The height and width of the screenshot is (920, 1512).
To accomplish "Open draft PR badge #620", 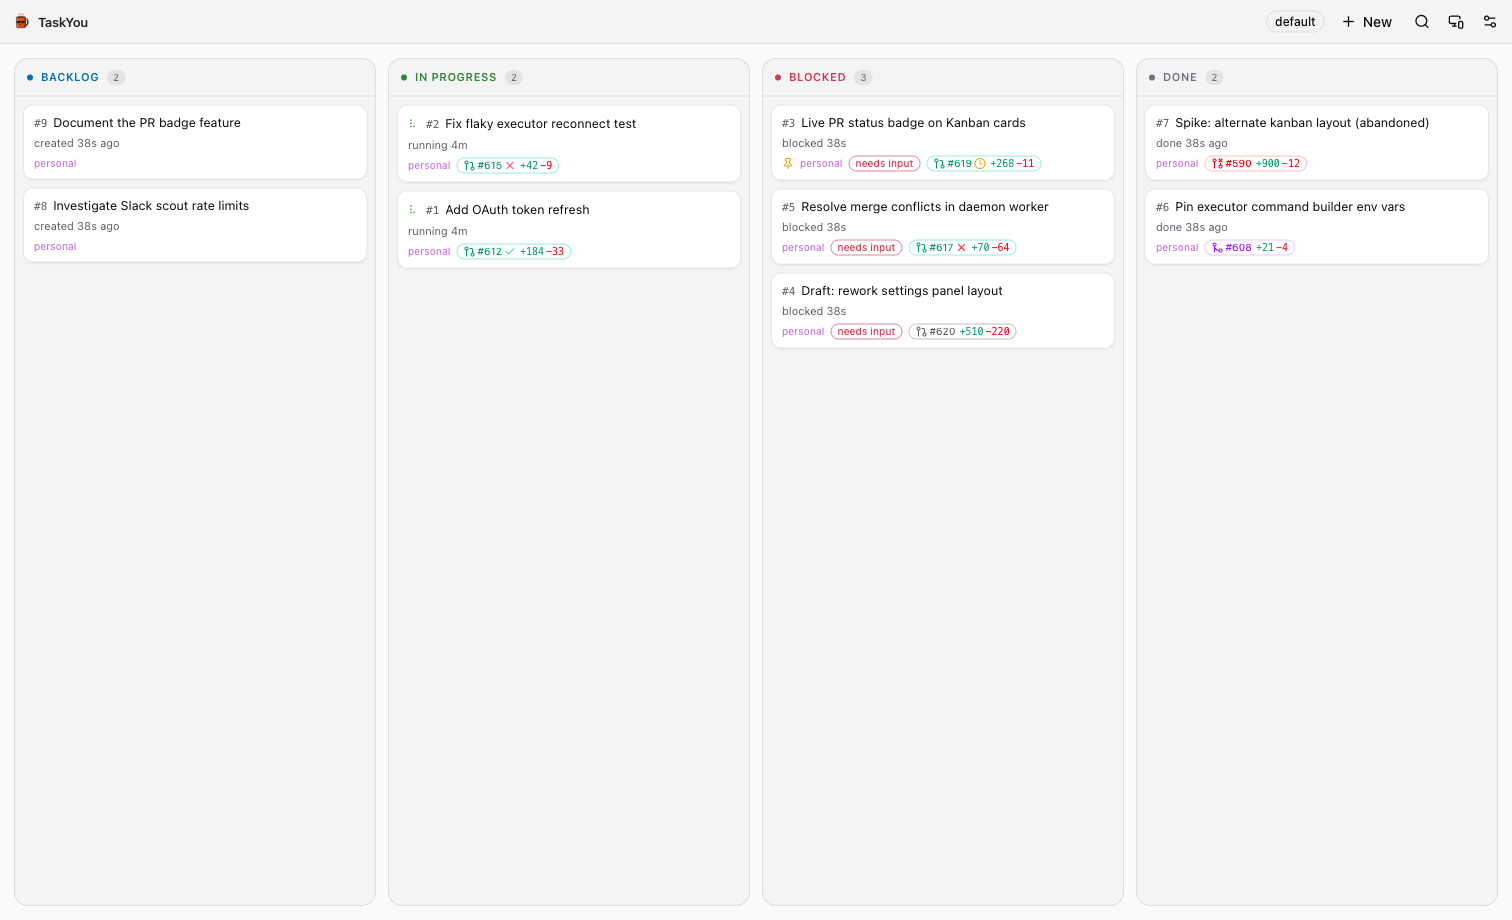I will pos(962,332).
